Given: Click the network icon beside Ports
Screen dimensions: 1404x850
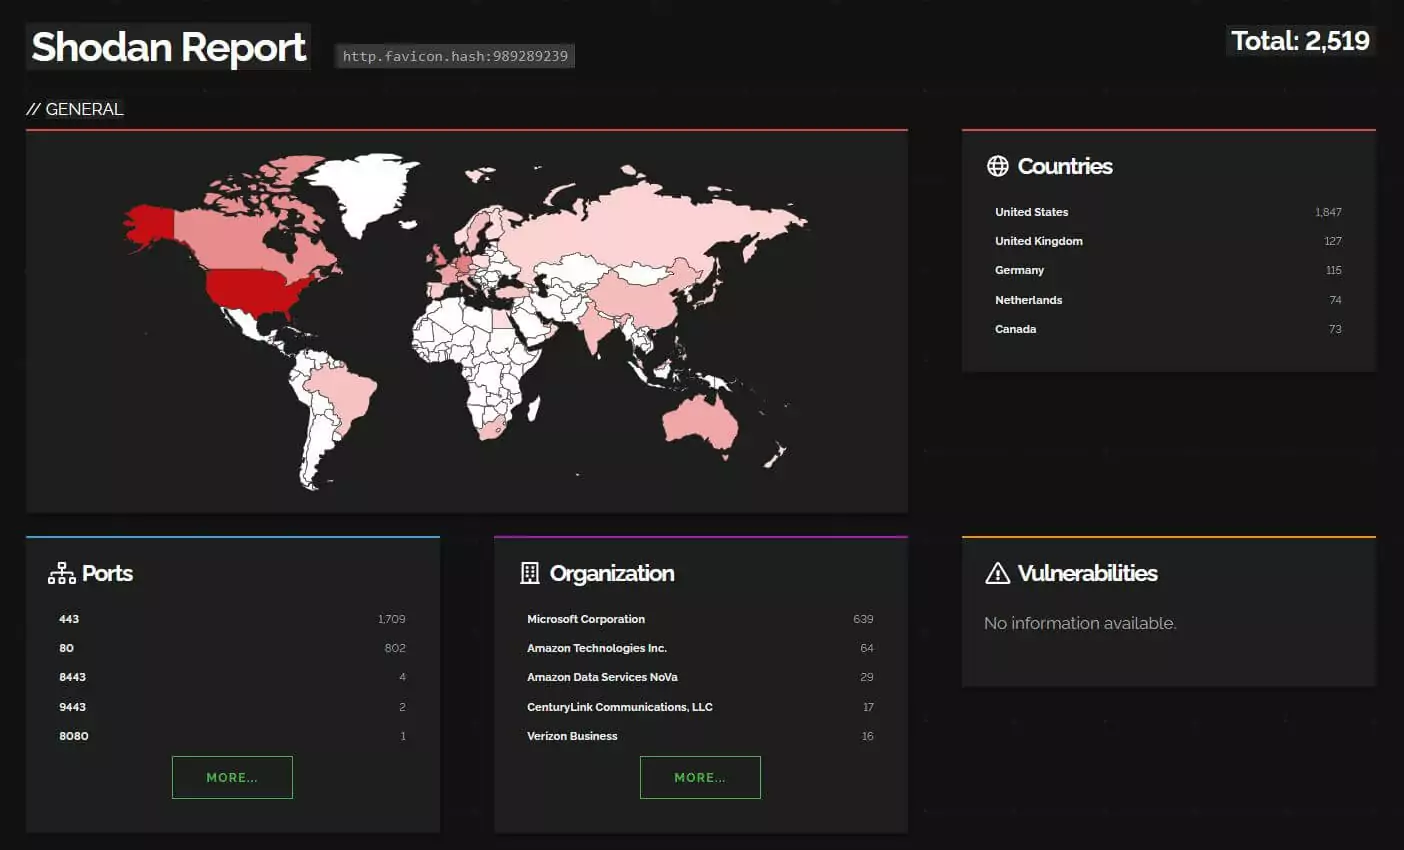Looking at the screenshot, I should (60, 572).
